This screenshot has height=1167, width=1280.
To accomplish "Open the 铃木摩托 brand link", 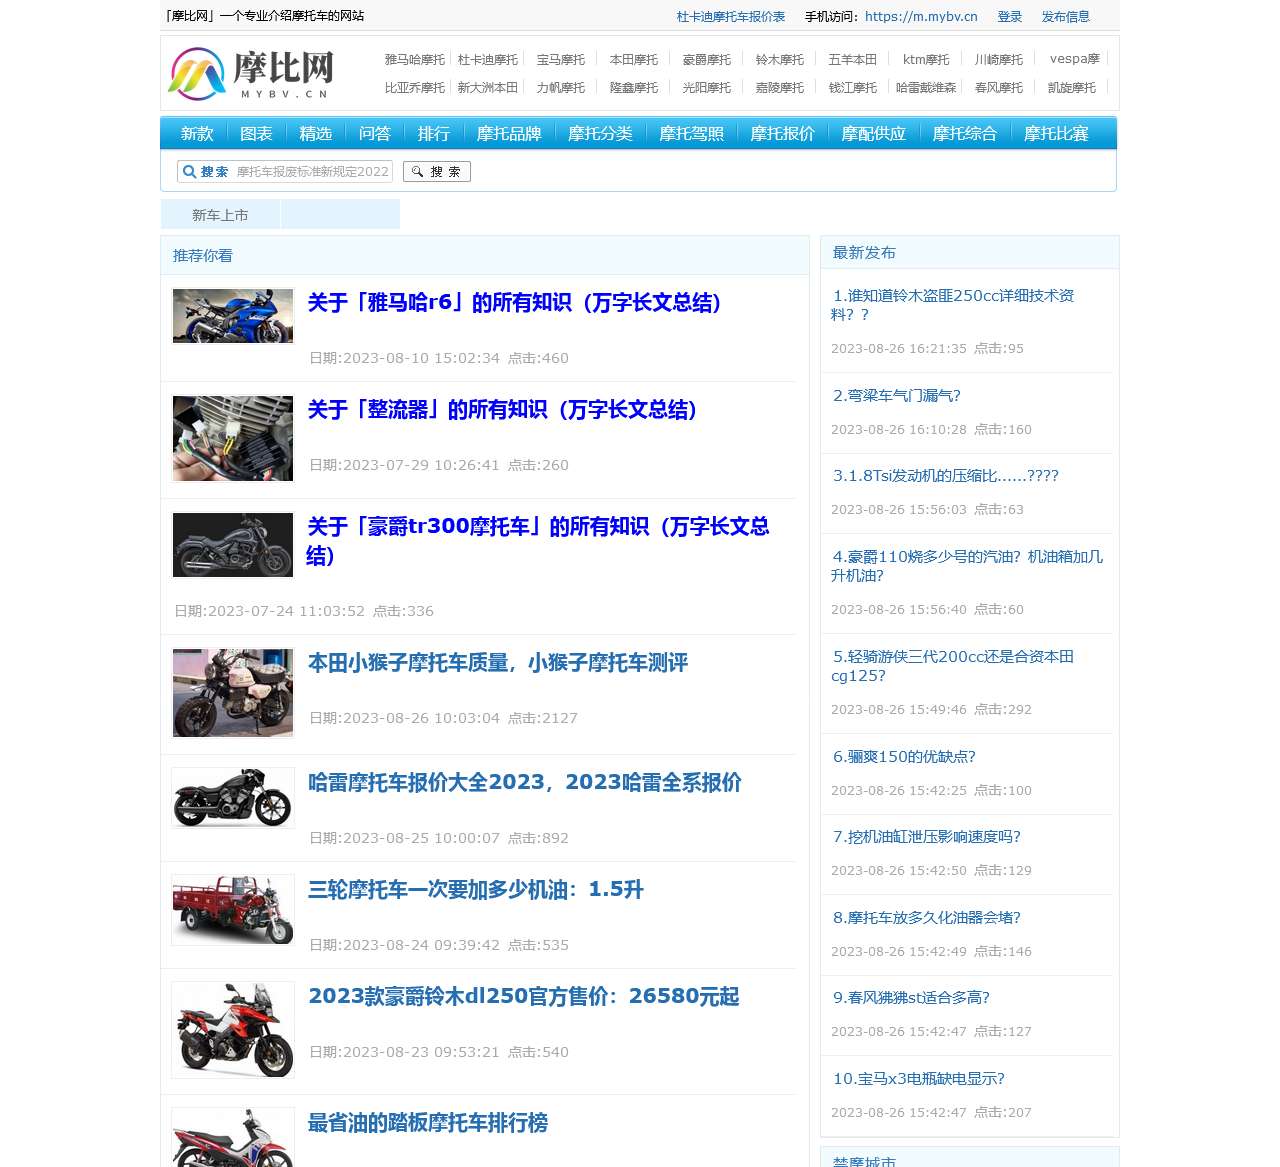I will click(x=780, y=60).
